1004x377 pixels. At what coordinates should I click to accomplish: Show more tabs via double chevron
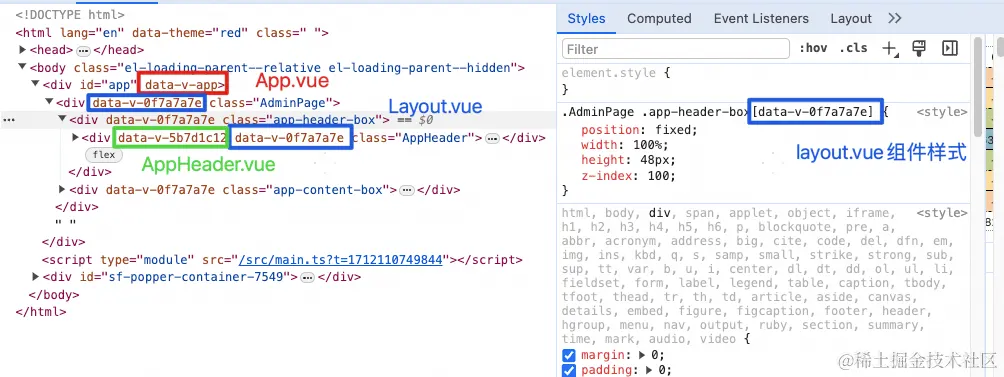click(895, 19)
